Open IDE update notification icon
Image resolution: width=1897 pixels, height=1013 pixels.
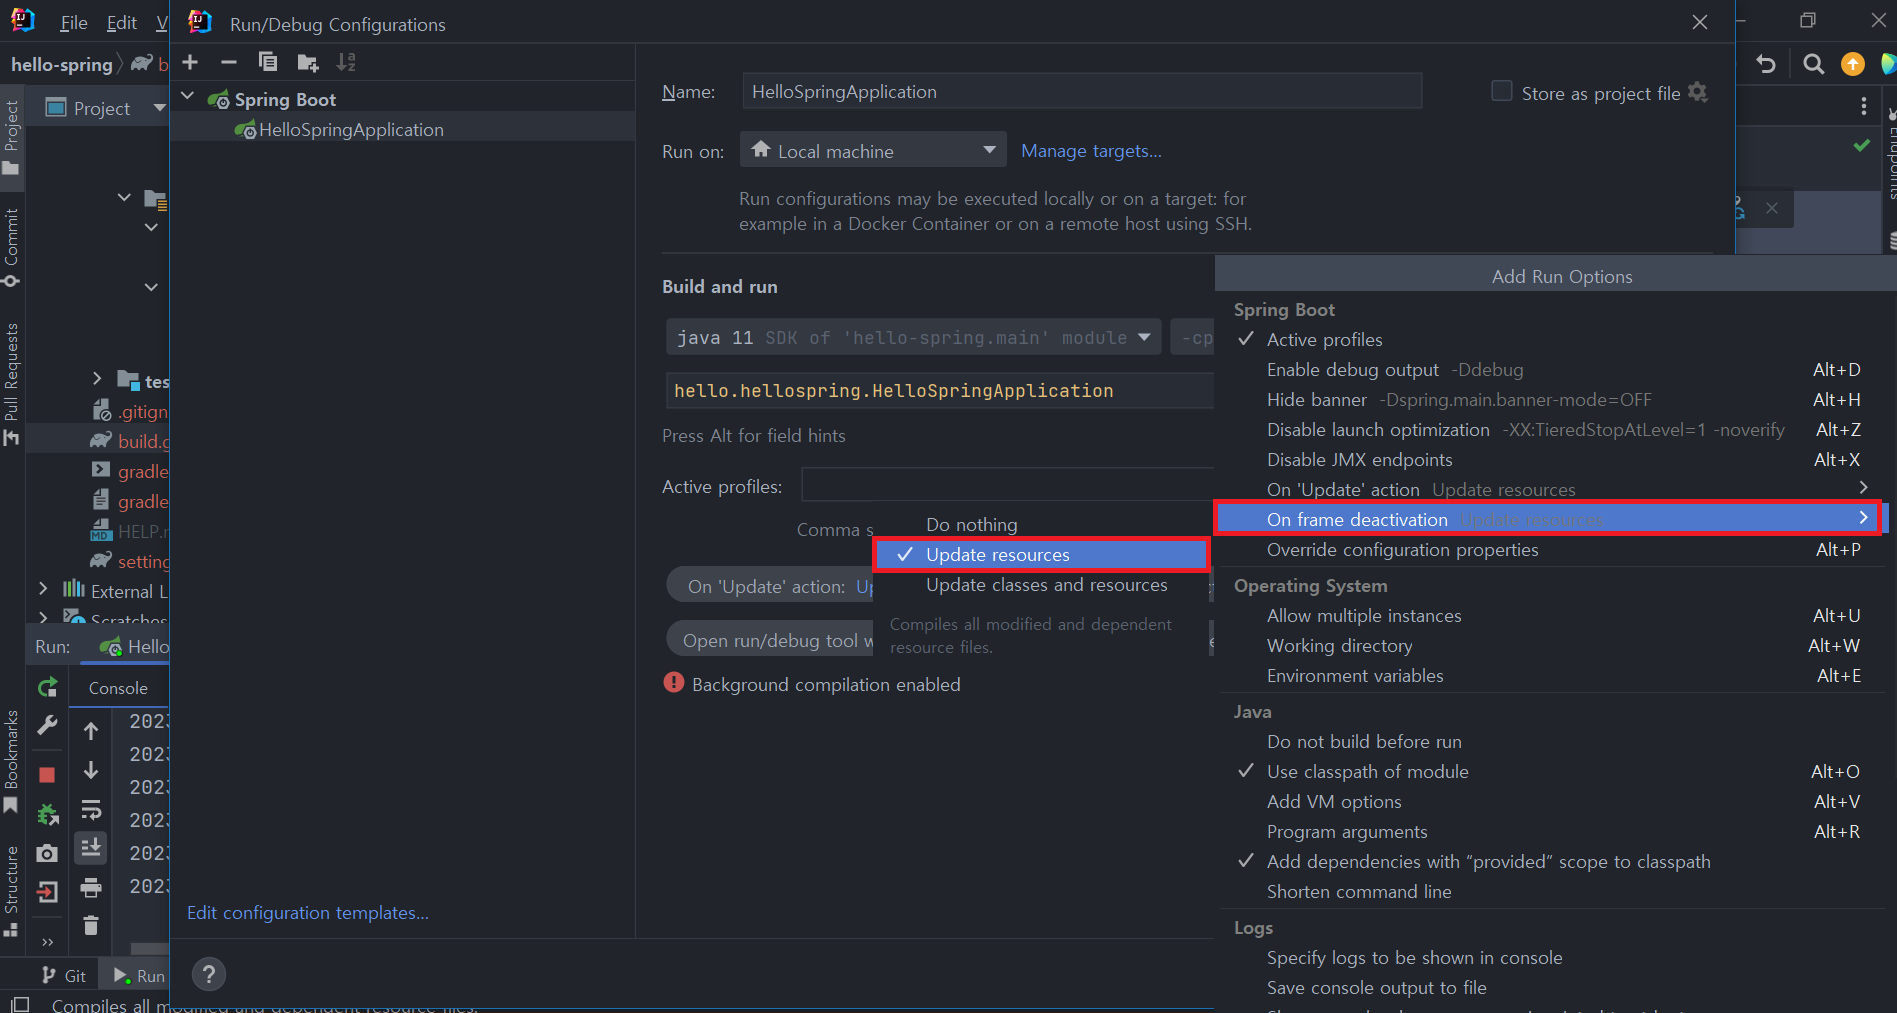click(x=1853, y=64)
